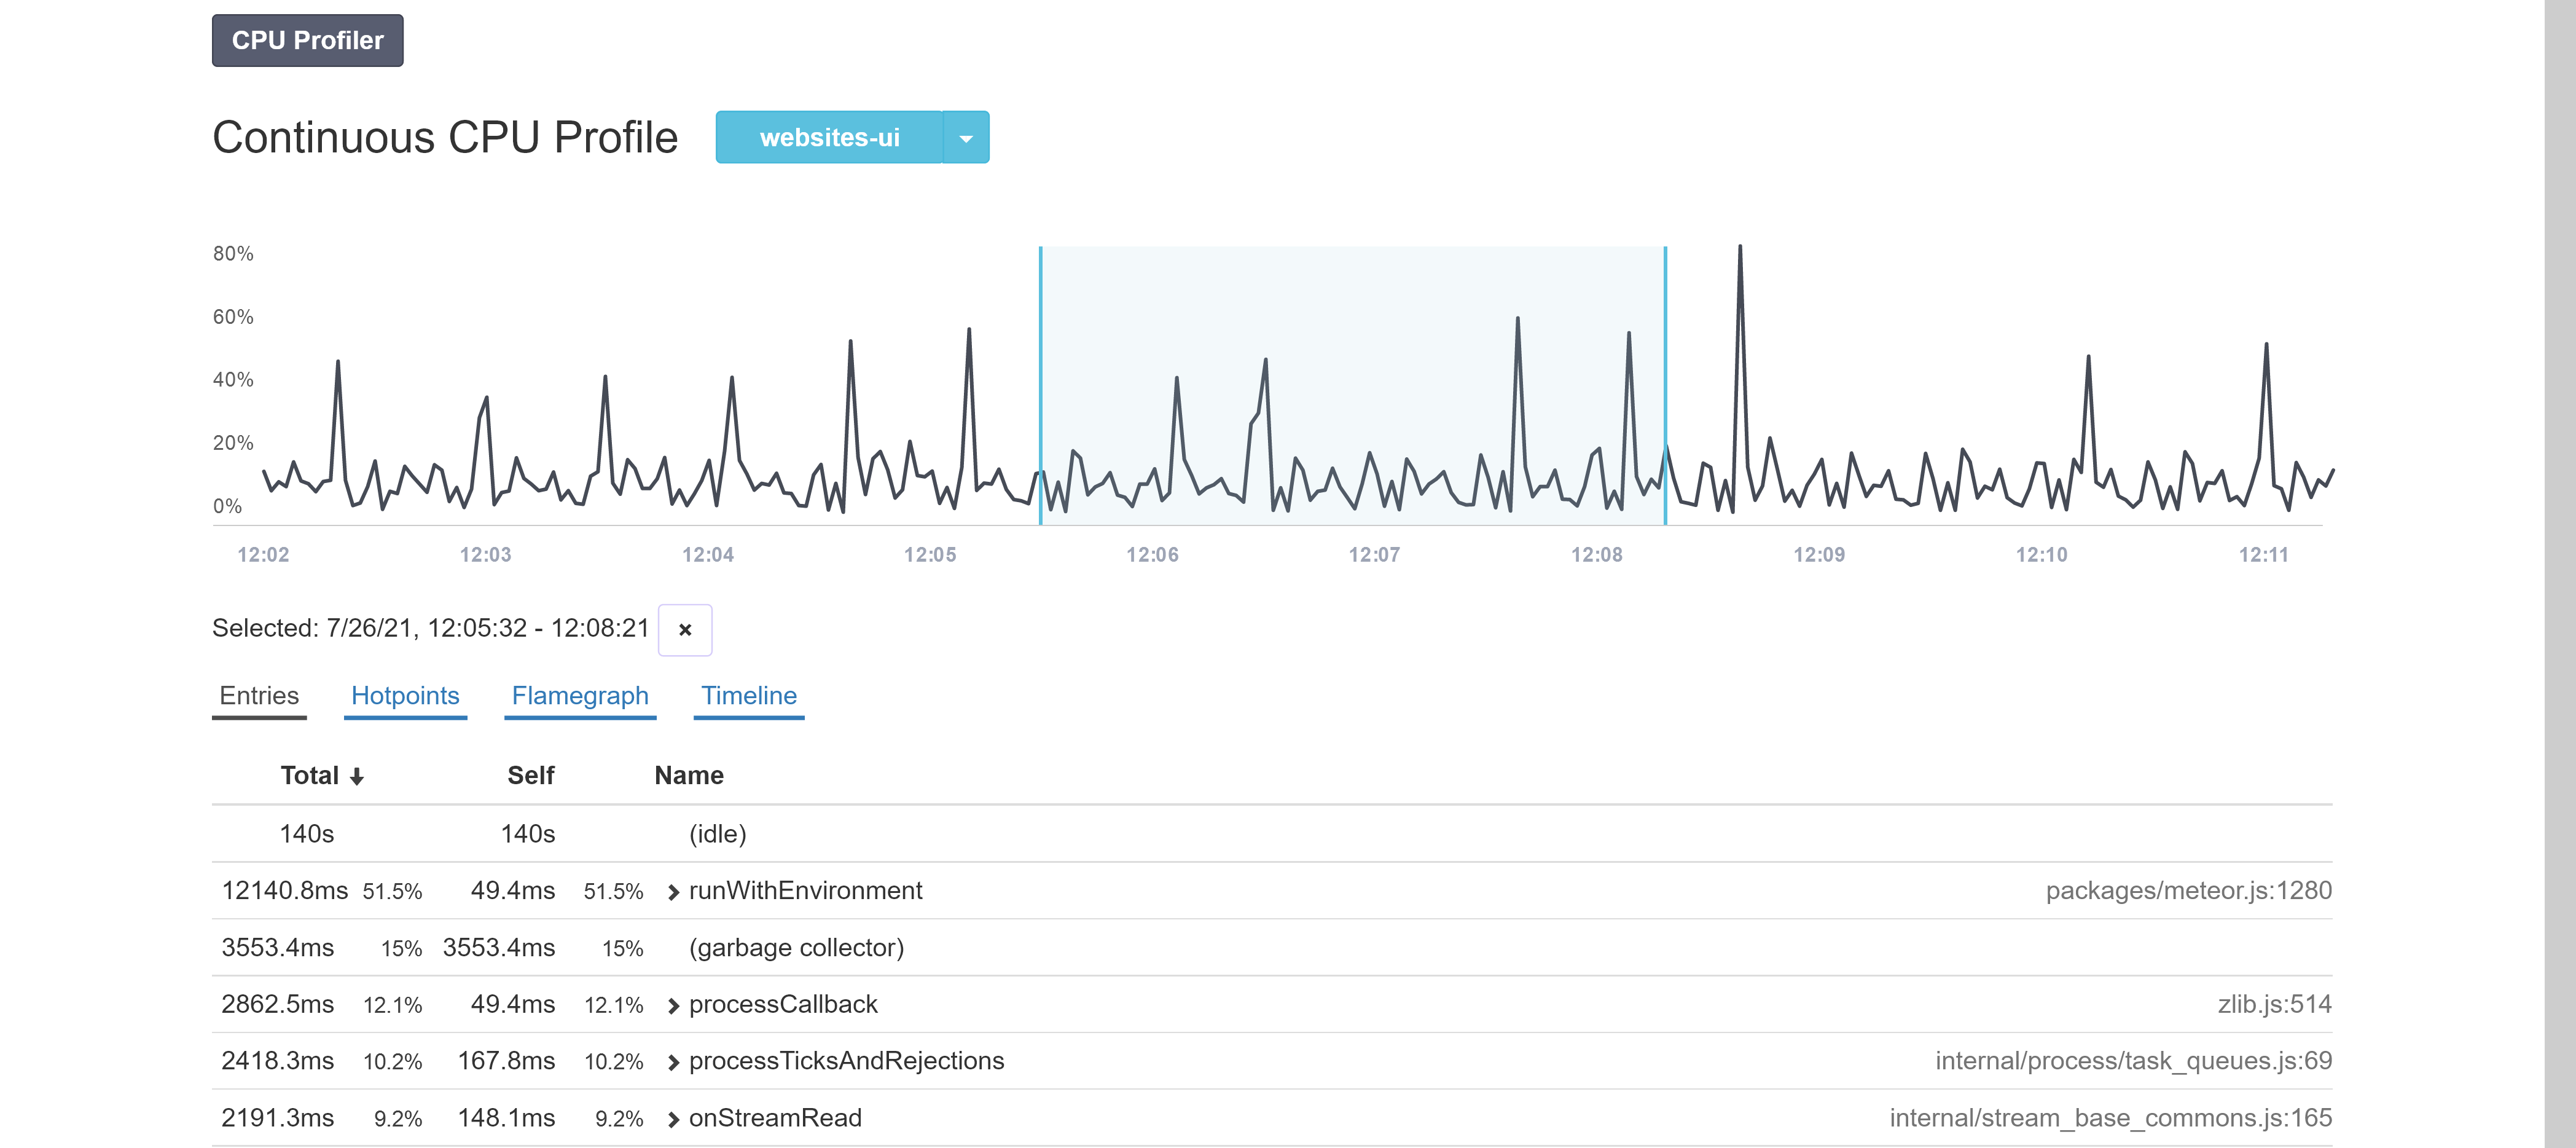Screen dimensions: 2576x1148
Task: Expand the processTicksAndRejections chevron
Action: point(673,1062)
